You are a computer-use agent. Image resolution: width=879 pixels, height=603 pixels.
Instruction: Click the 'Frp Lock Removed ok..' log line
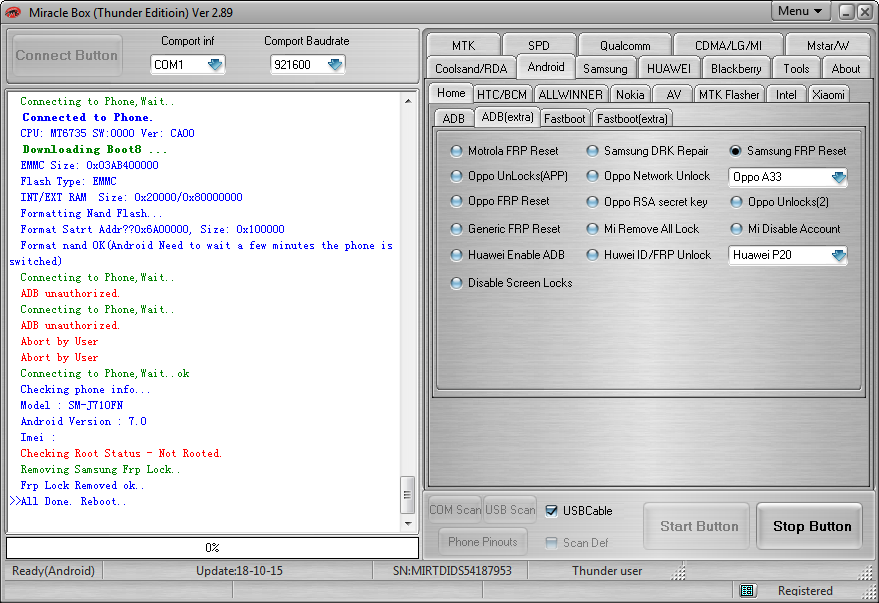click(82, 485)
